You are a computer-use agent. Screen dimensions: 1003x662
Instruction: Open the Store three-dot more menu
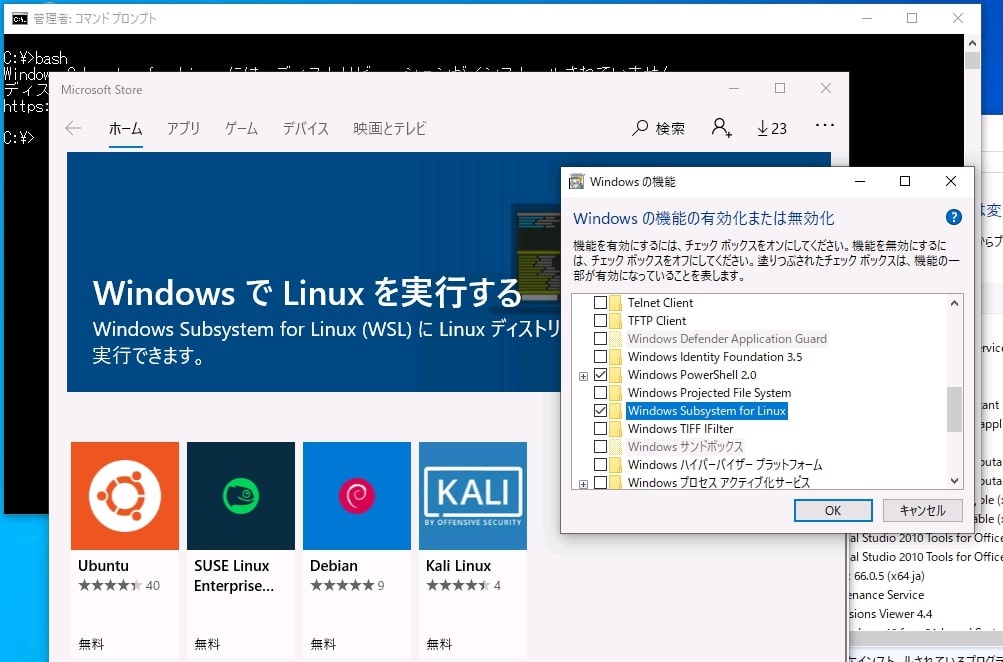(x=825, y=125)
